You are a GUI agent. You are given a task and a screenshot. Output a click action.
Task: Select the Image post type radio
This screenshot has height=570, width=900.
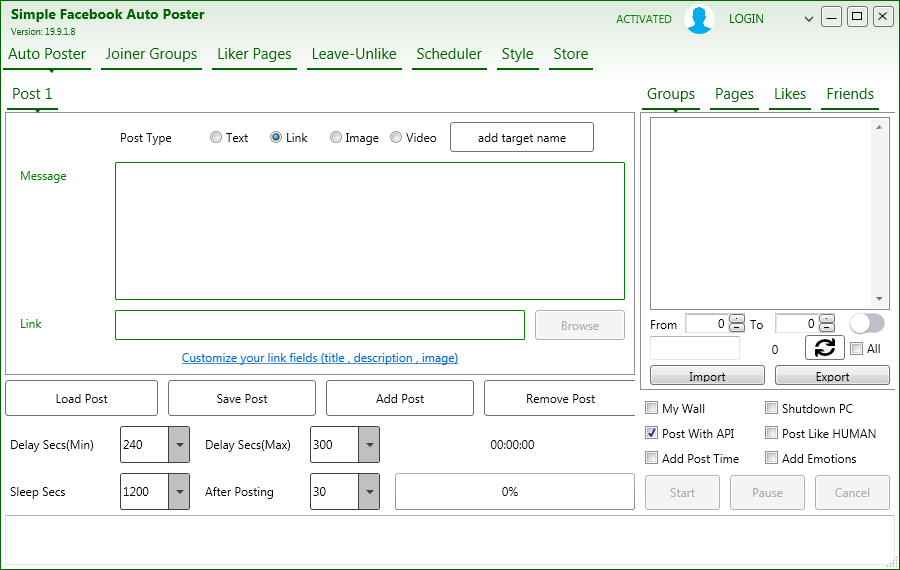(x=336, y=137)
